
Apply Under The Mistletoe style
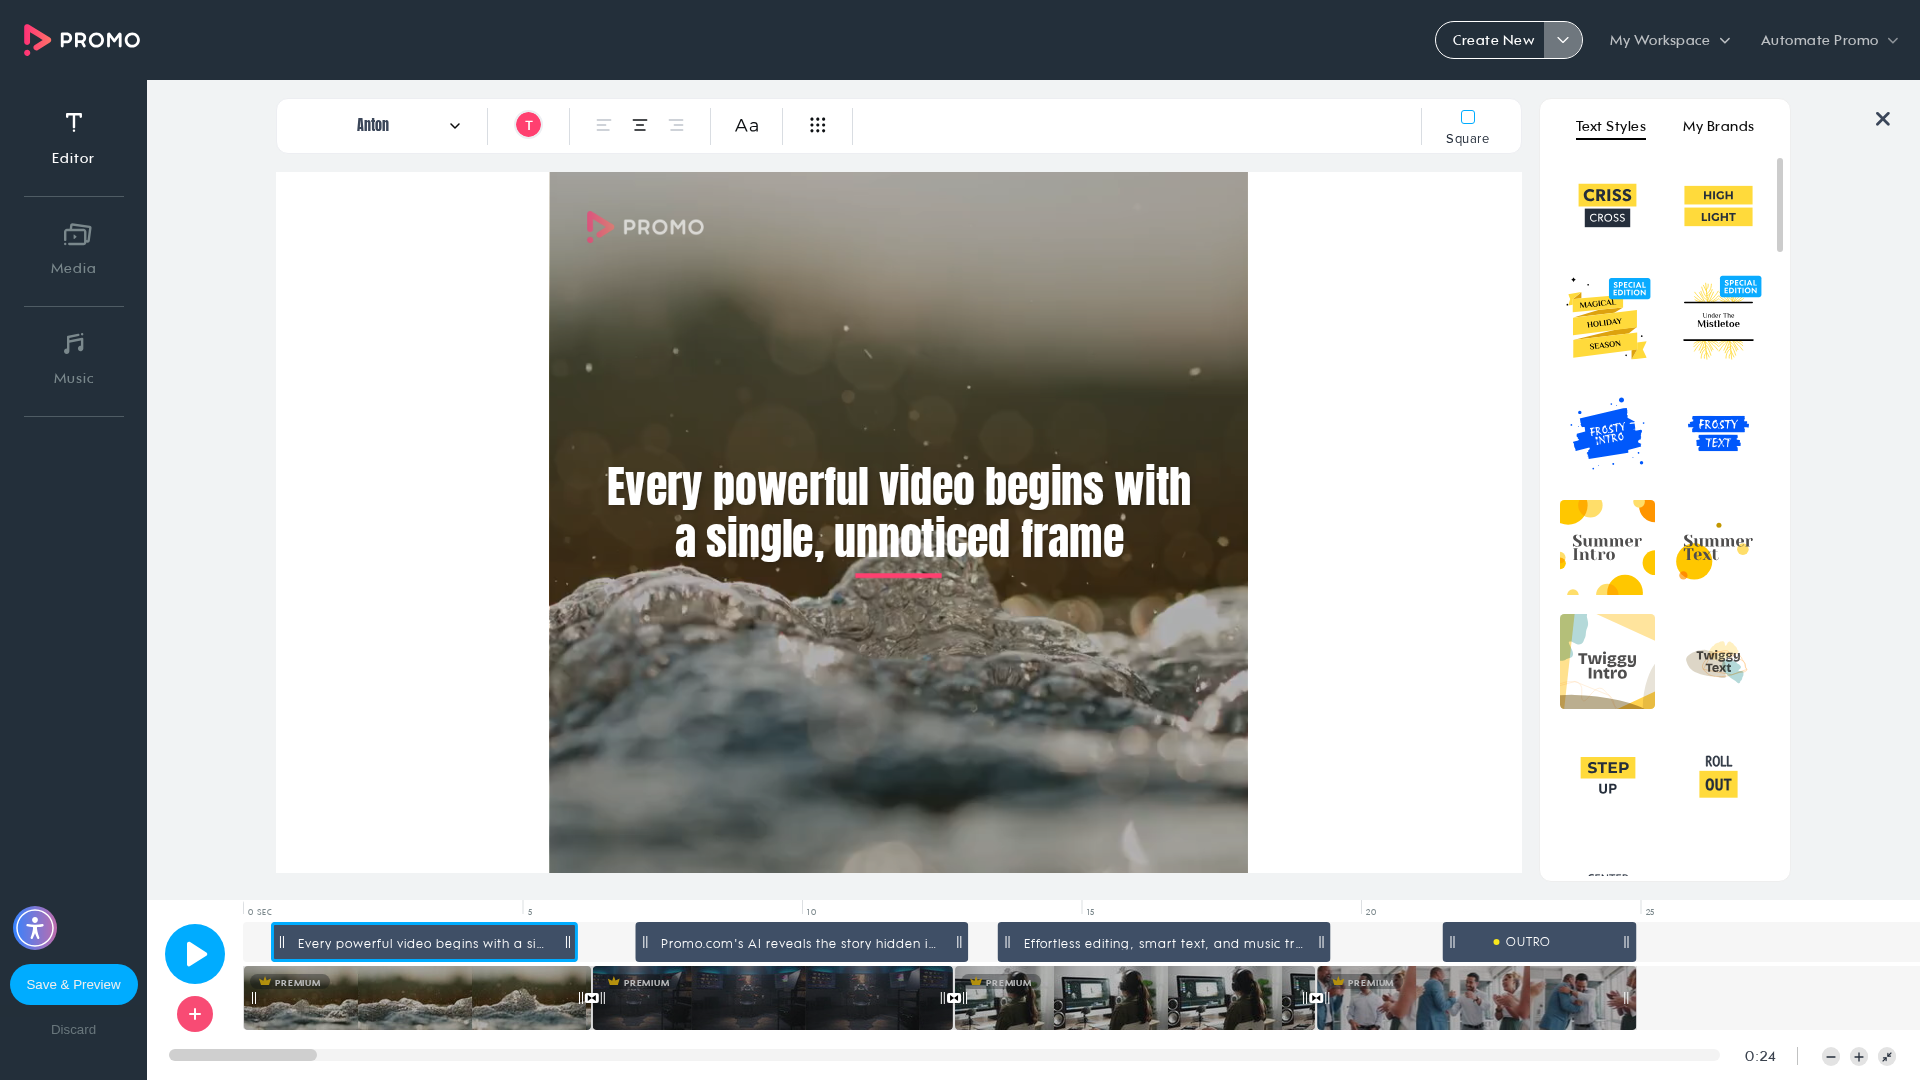pos(1718,319)
